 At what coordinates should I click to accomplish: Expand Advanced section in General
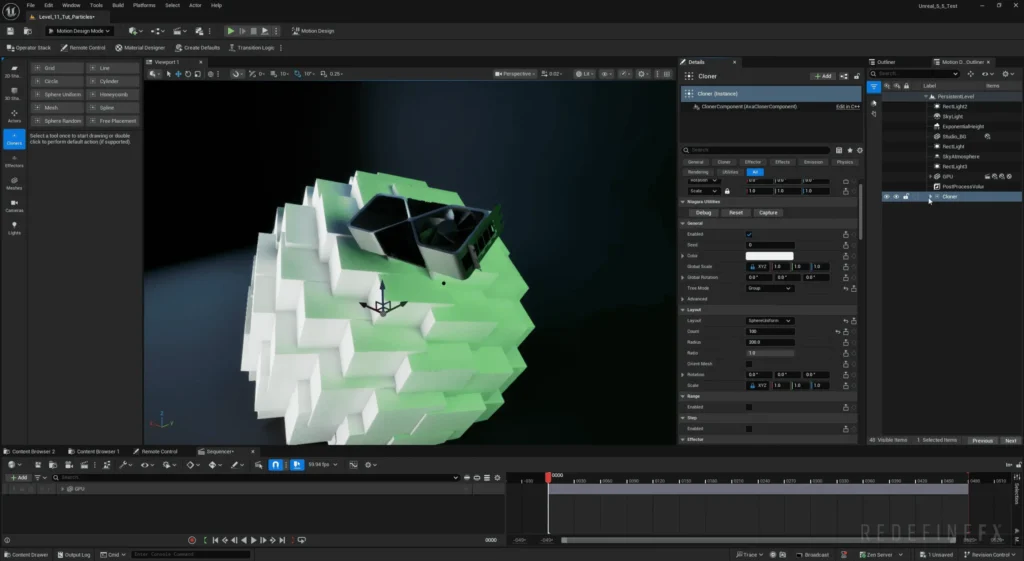pyautogui.click(x=683, y=298)
